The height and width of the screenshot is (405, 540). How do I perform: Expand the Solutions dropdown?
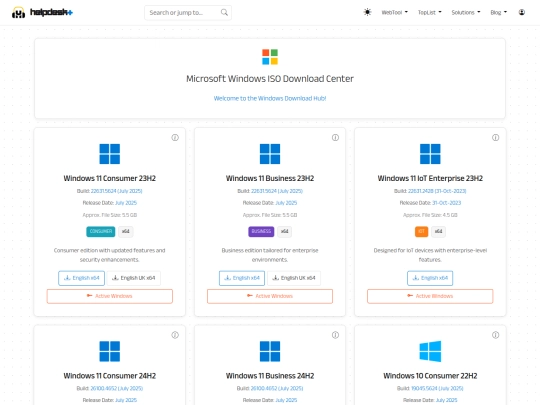[x=466, y=12]
